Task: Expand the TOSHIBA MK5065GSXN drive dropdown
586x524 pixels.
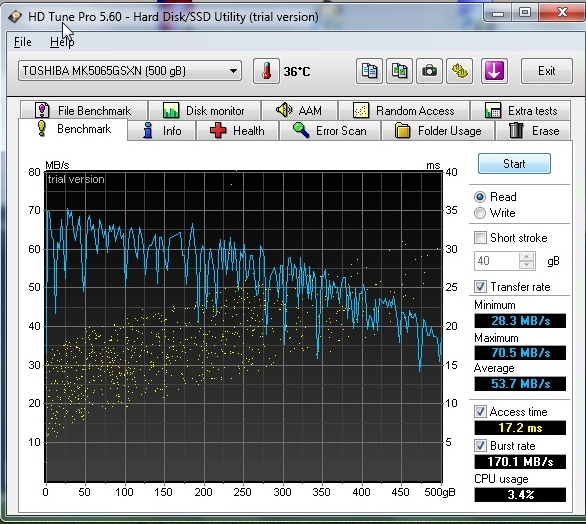Action: click(x=130, y=71)
